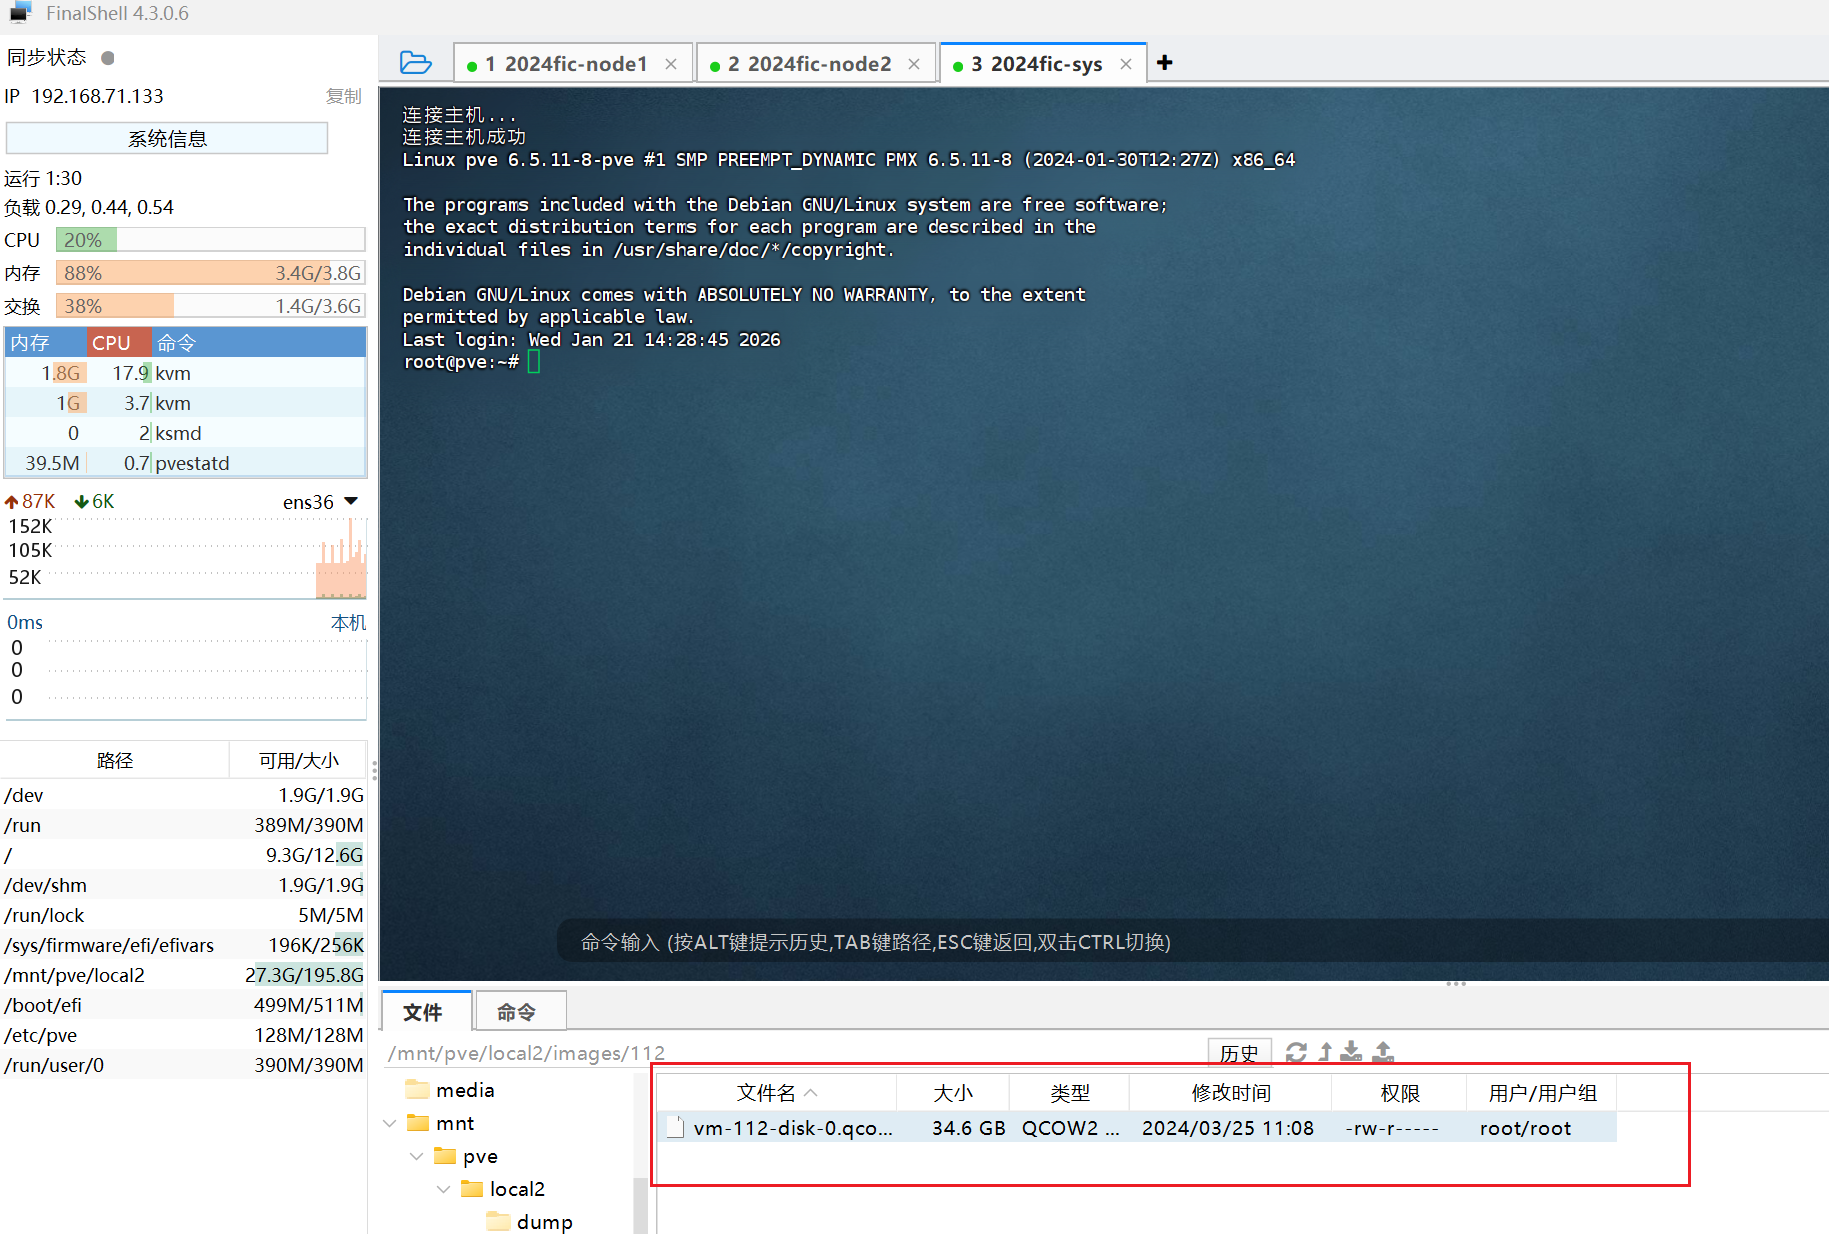Refresh the remote file list
The width and height of the screenshot is (1829, 1234).
pyautogui.click(x=1296, y=1052)
